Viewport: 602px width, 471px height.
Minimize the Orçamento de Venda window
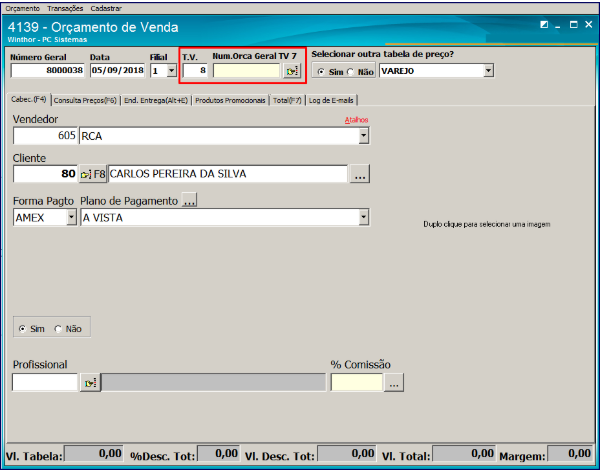tap(558, 26)
